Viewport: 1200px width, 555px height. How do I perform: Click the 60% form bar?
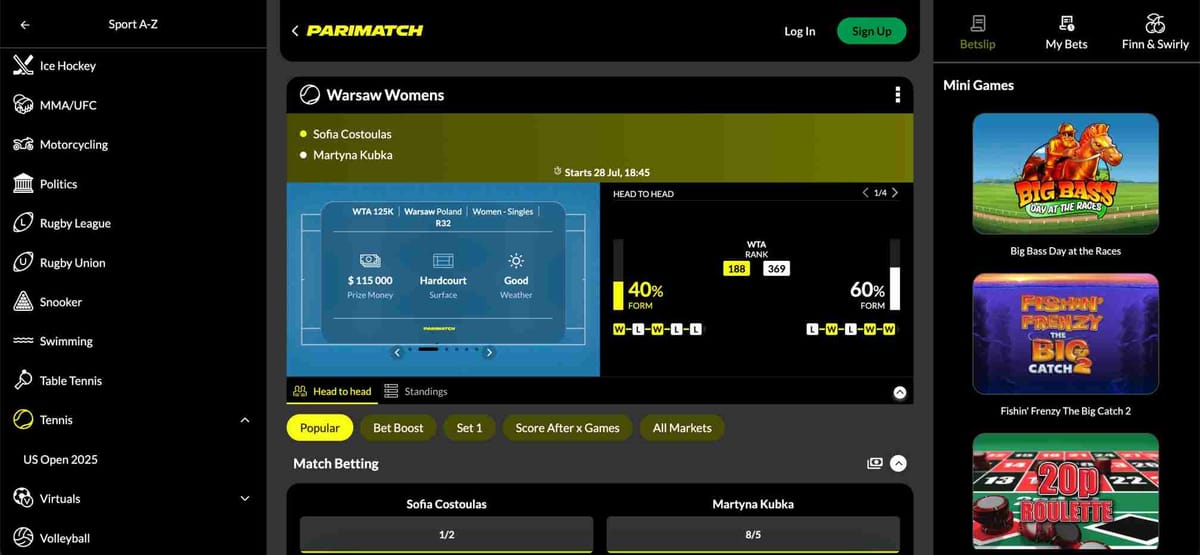click(894, 275)
